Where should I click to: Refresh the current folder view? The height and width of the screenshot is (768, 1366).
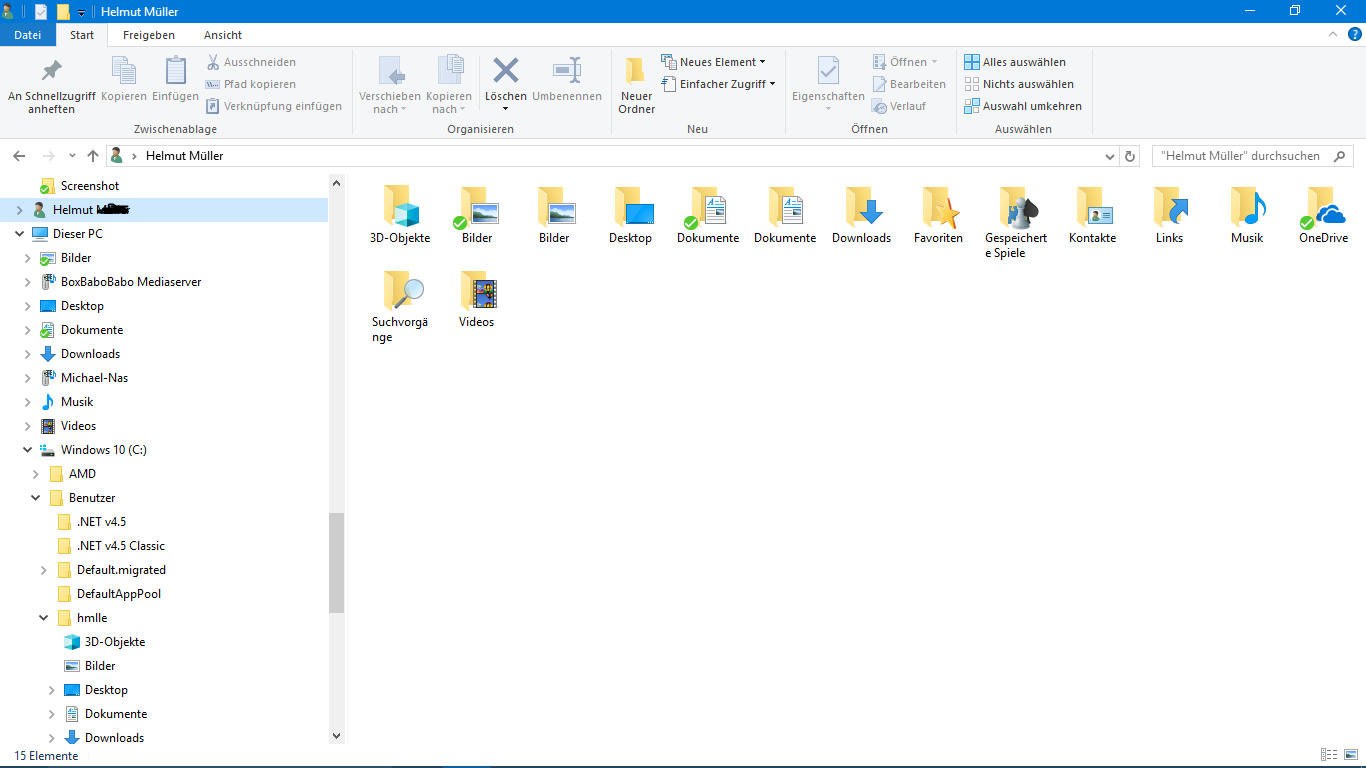[1131, 156]
